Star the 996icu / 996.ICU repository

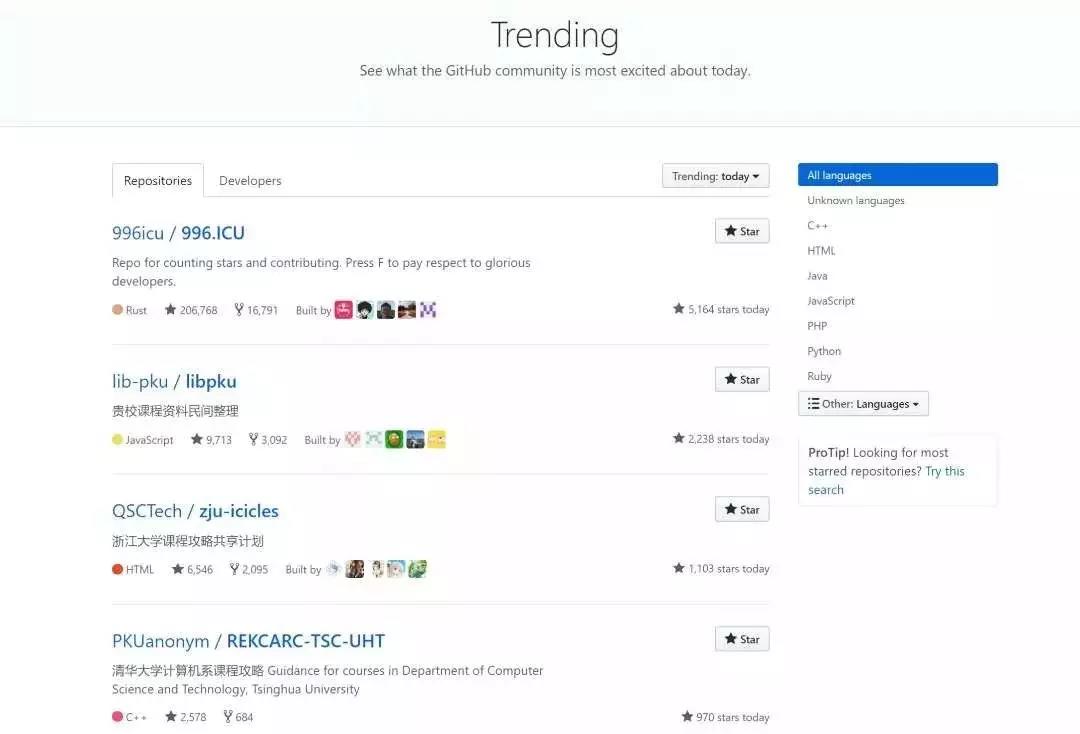(x=741, y=231)
